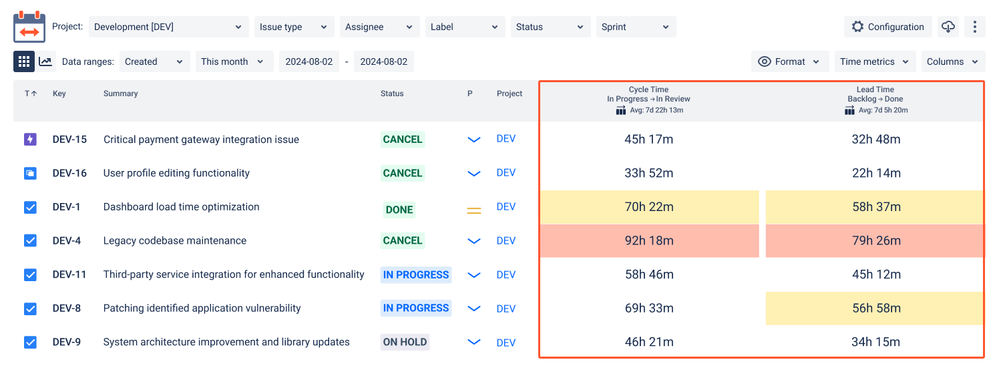Open the This month period dropdown
Viewport: 999px width, 370px height.
pos(233,62)
